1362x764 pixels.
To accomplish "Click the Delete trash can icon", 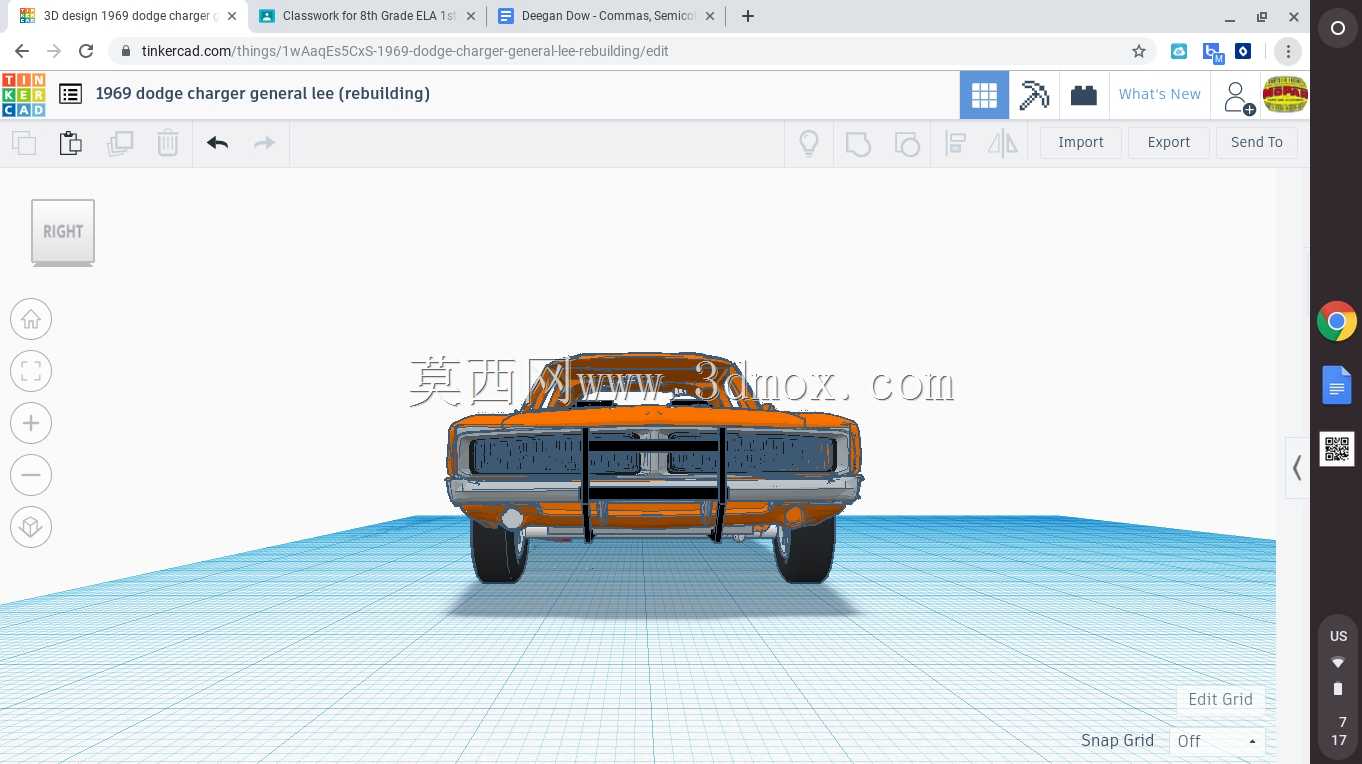I will (168, 143).
